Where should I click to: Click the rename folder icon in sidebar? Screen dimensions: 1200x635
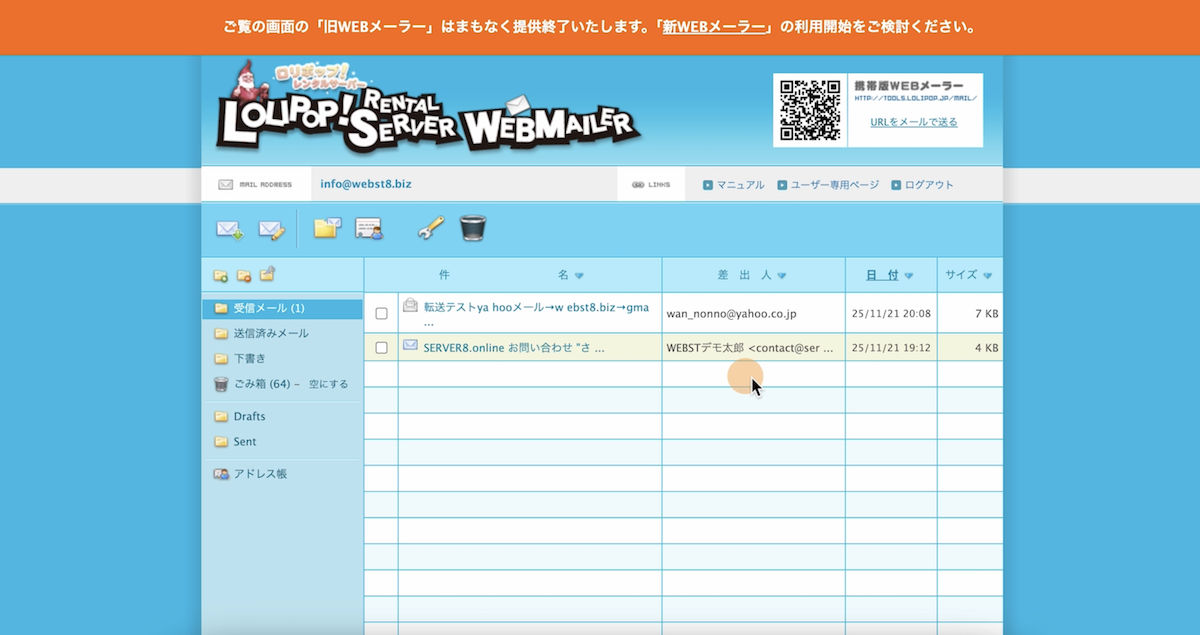(267, 274)
